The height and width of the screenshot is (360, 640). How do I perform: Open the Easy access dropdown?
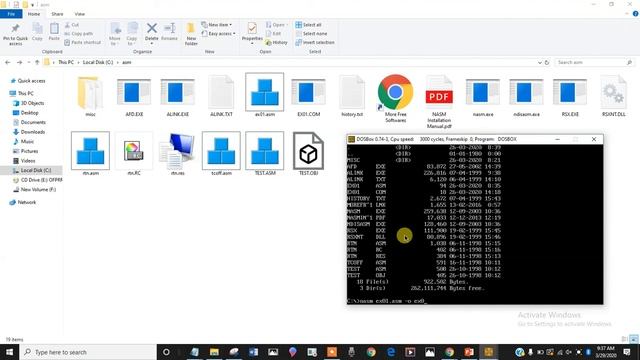click(218, 33)
